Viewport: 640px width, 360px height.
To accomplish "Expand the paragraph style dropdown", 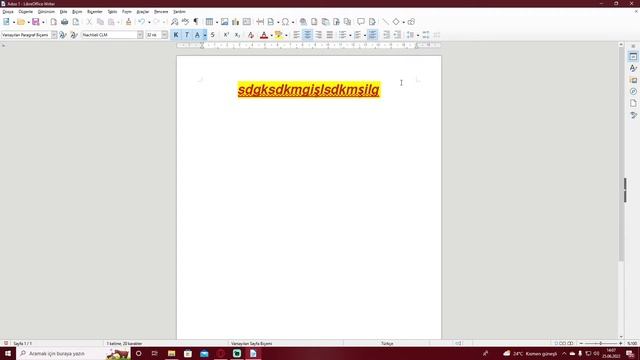I will click(x=54, y=35).
